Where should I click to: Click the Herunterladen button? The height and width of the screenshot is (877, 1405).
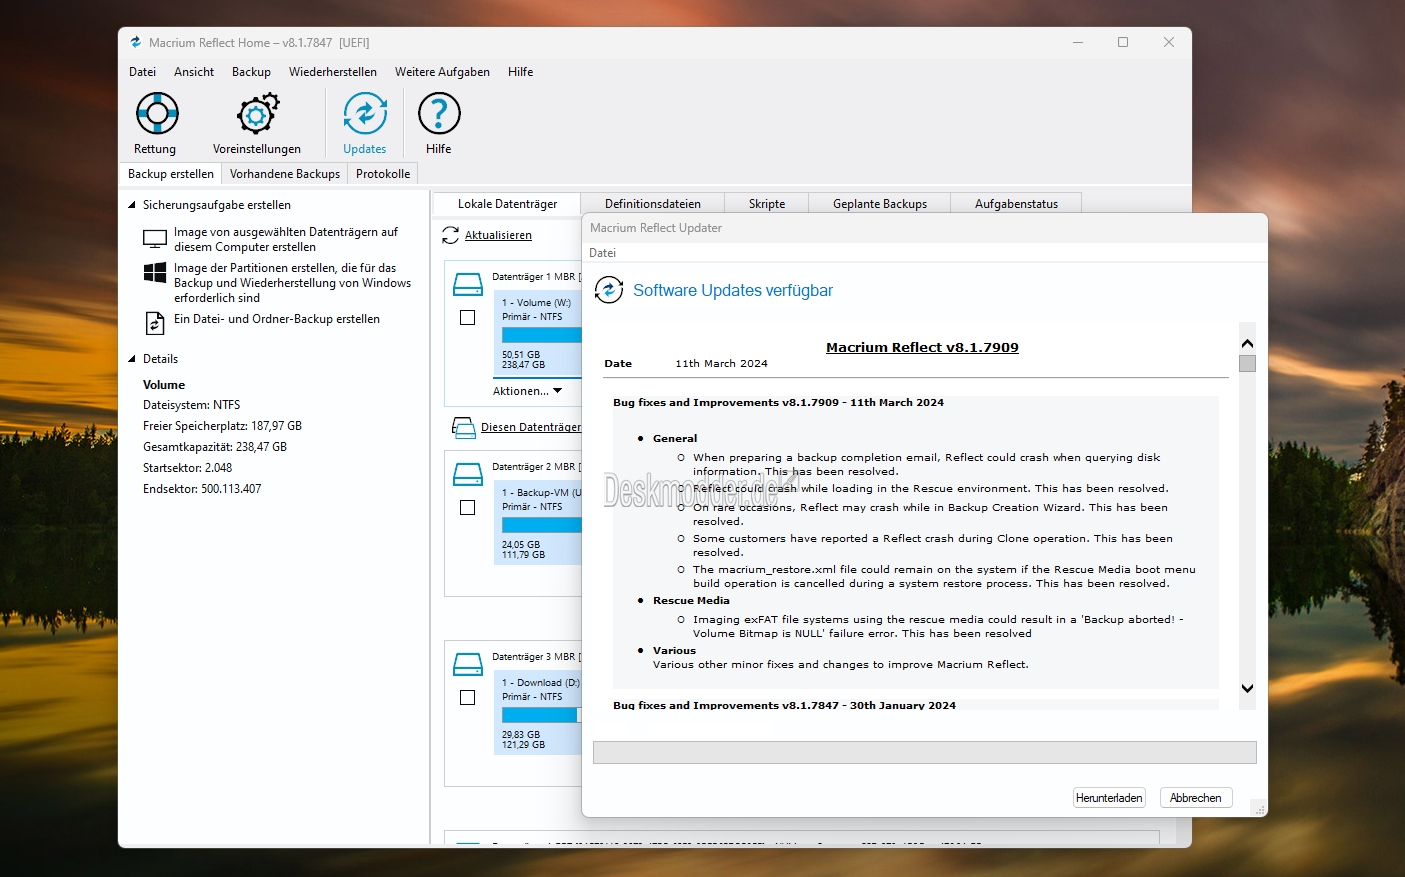(1109, 798)
